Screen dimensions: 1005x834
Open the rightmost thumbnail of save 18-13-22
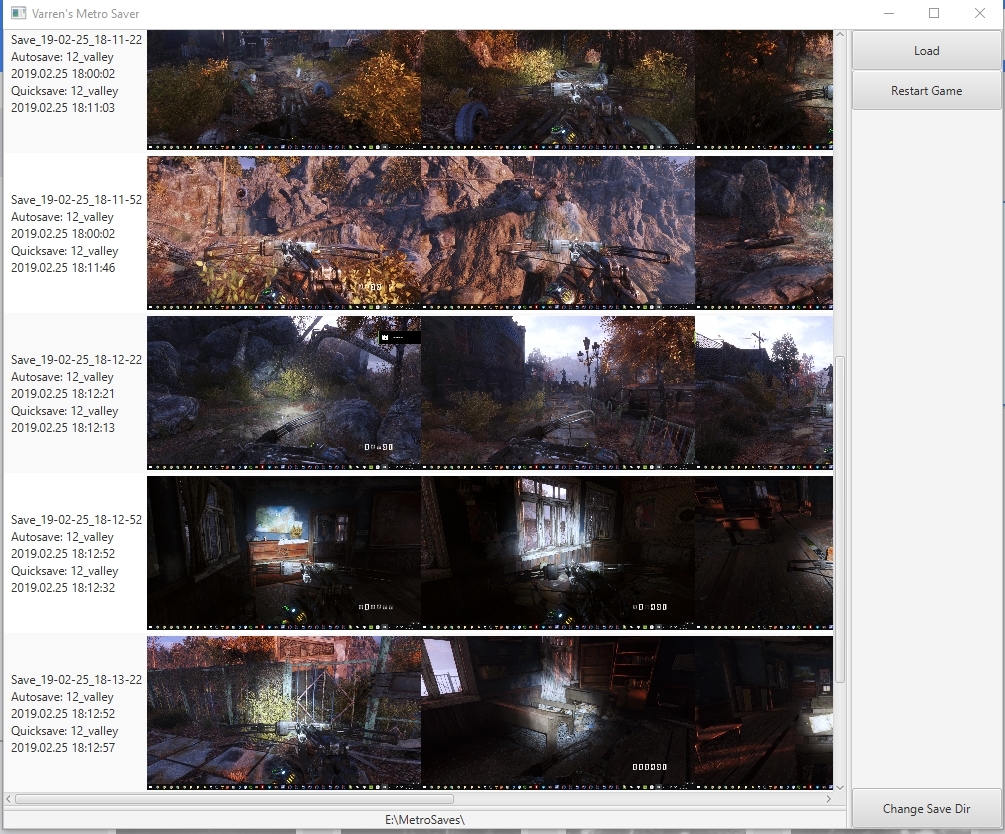point(764,713)
